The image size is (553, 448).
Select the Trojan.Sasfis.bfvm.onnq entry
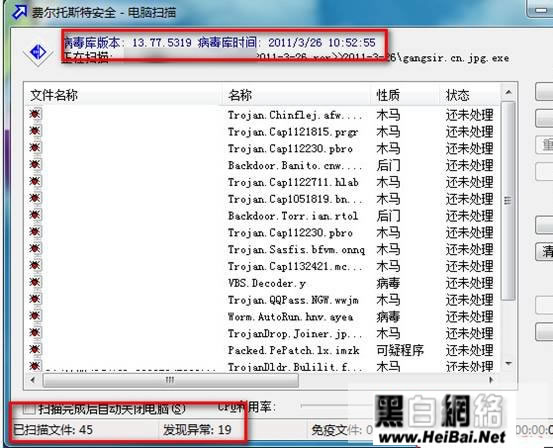[x=296, y=250]
